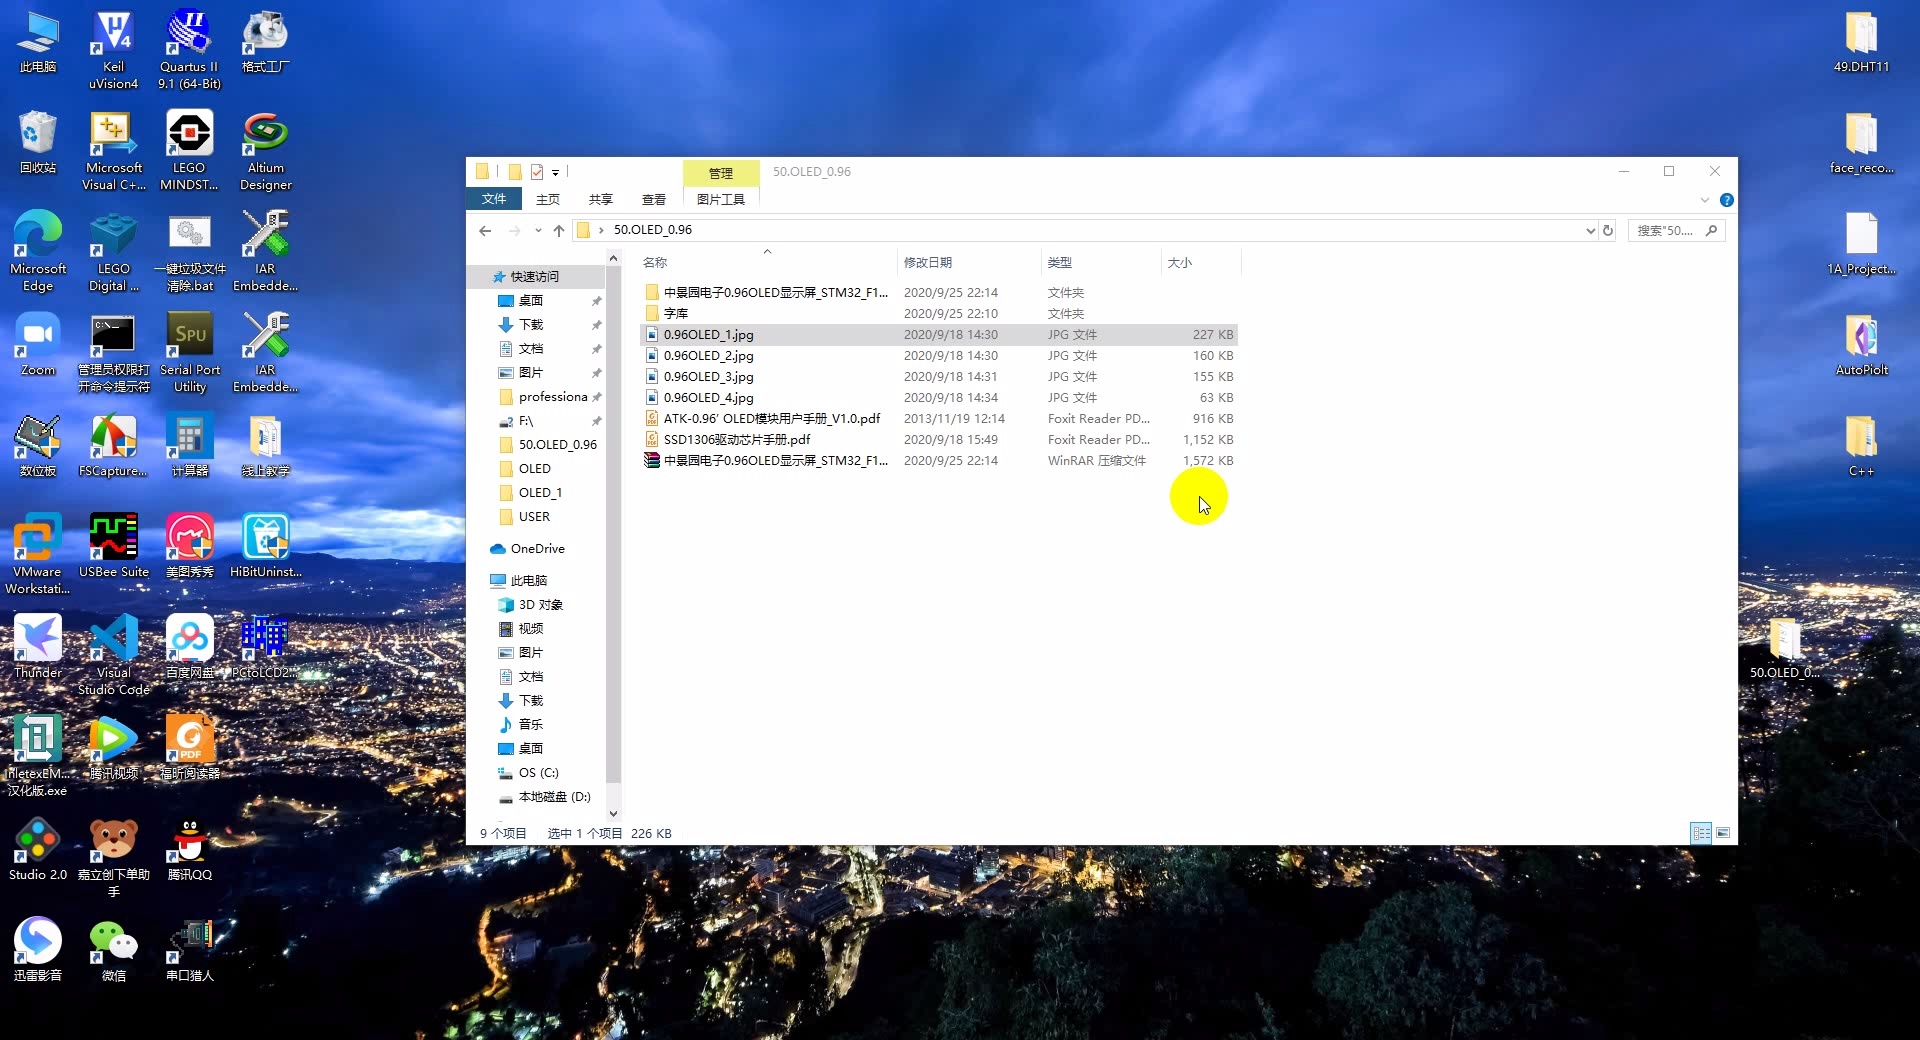Open the 图片工具 ribbon tab
The width and height of the screenshot is (1920, 1040).
(x=720, y=199)
